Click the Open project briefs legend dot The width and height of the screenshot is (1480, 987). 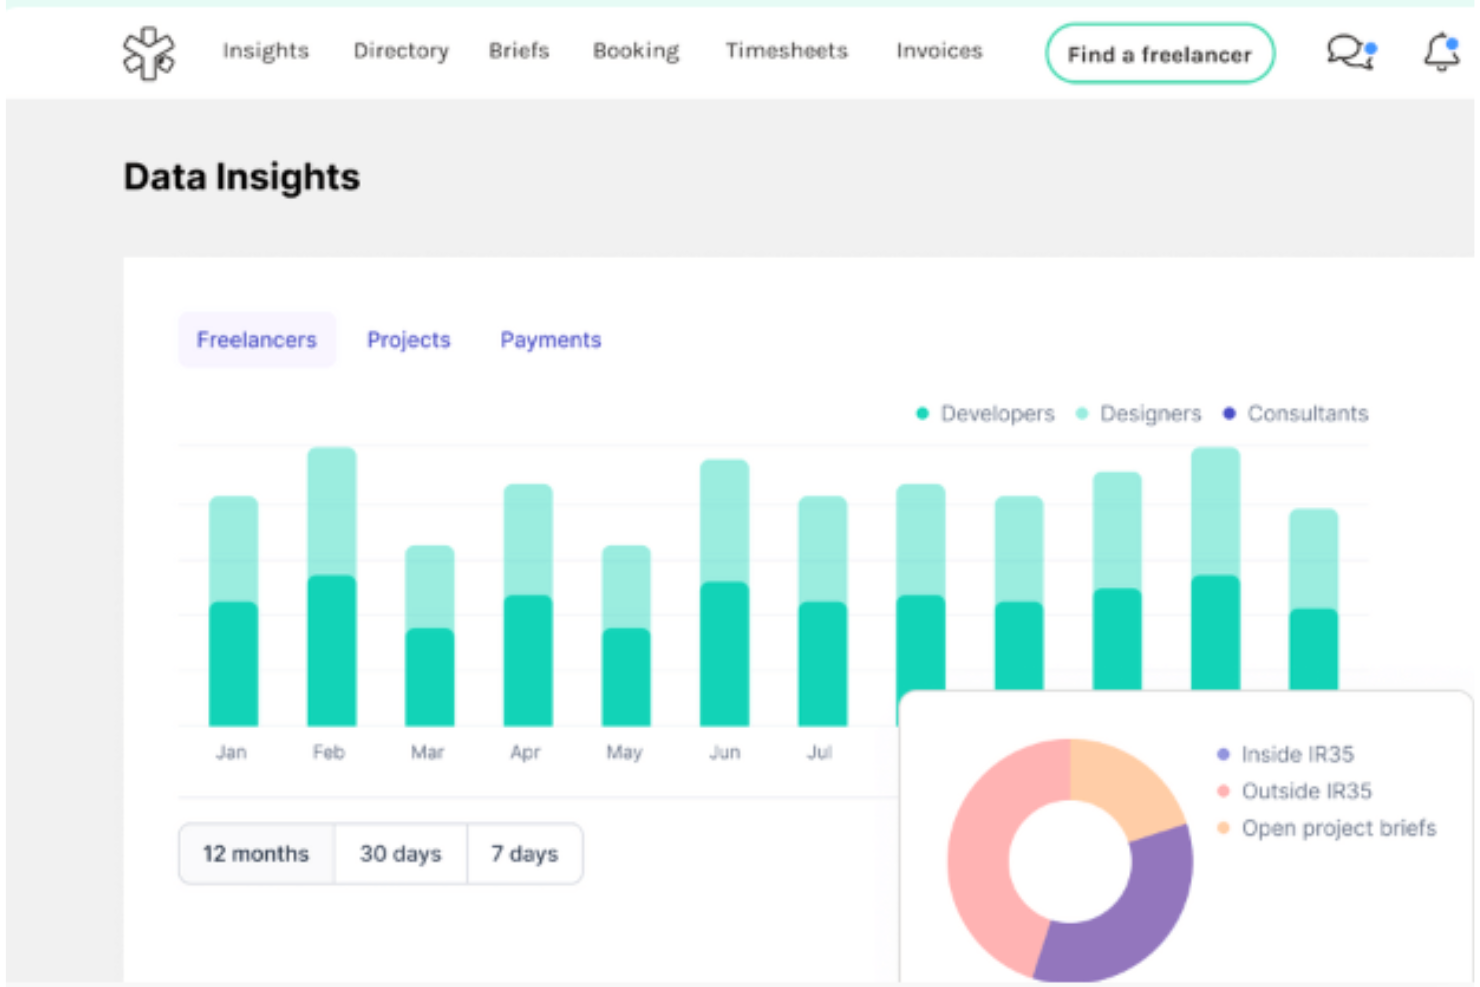point(1221,828)
